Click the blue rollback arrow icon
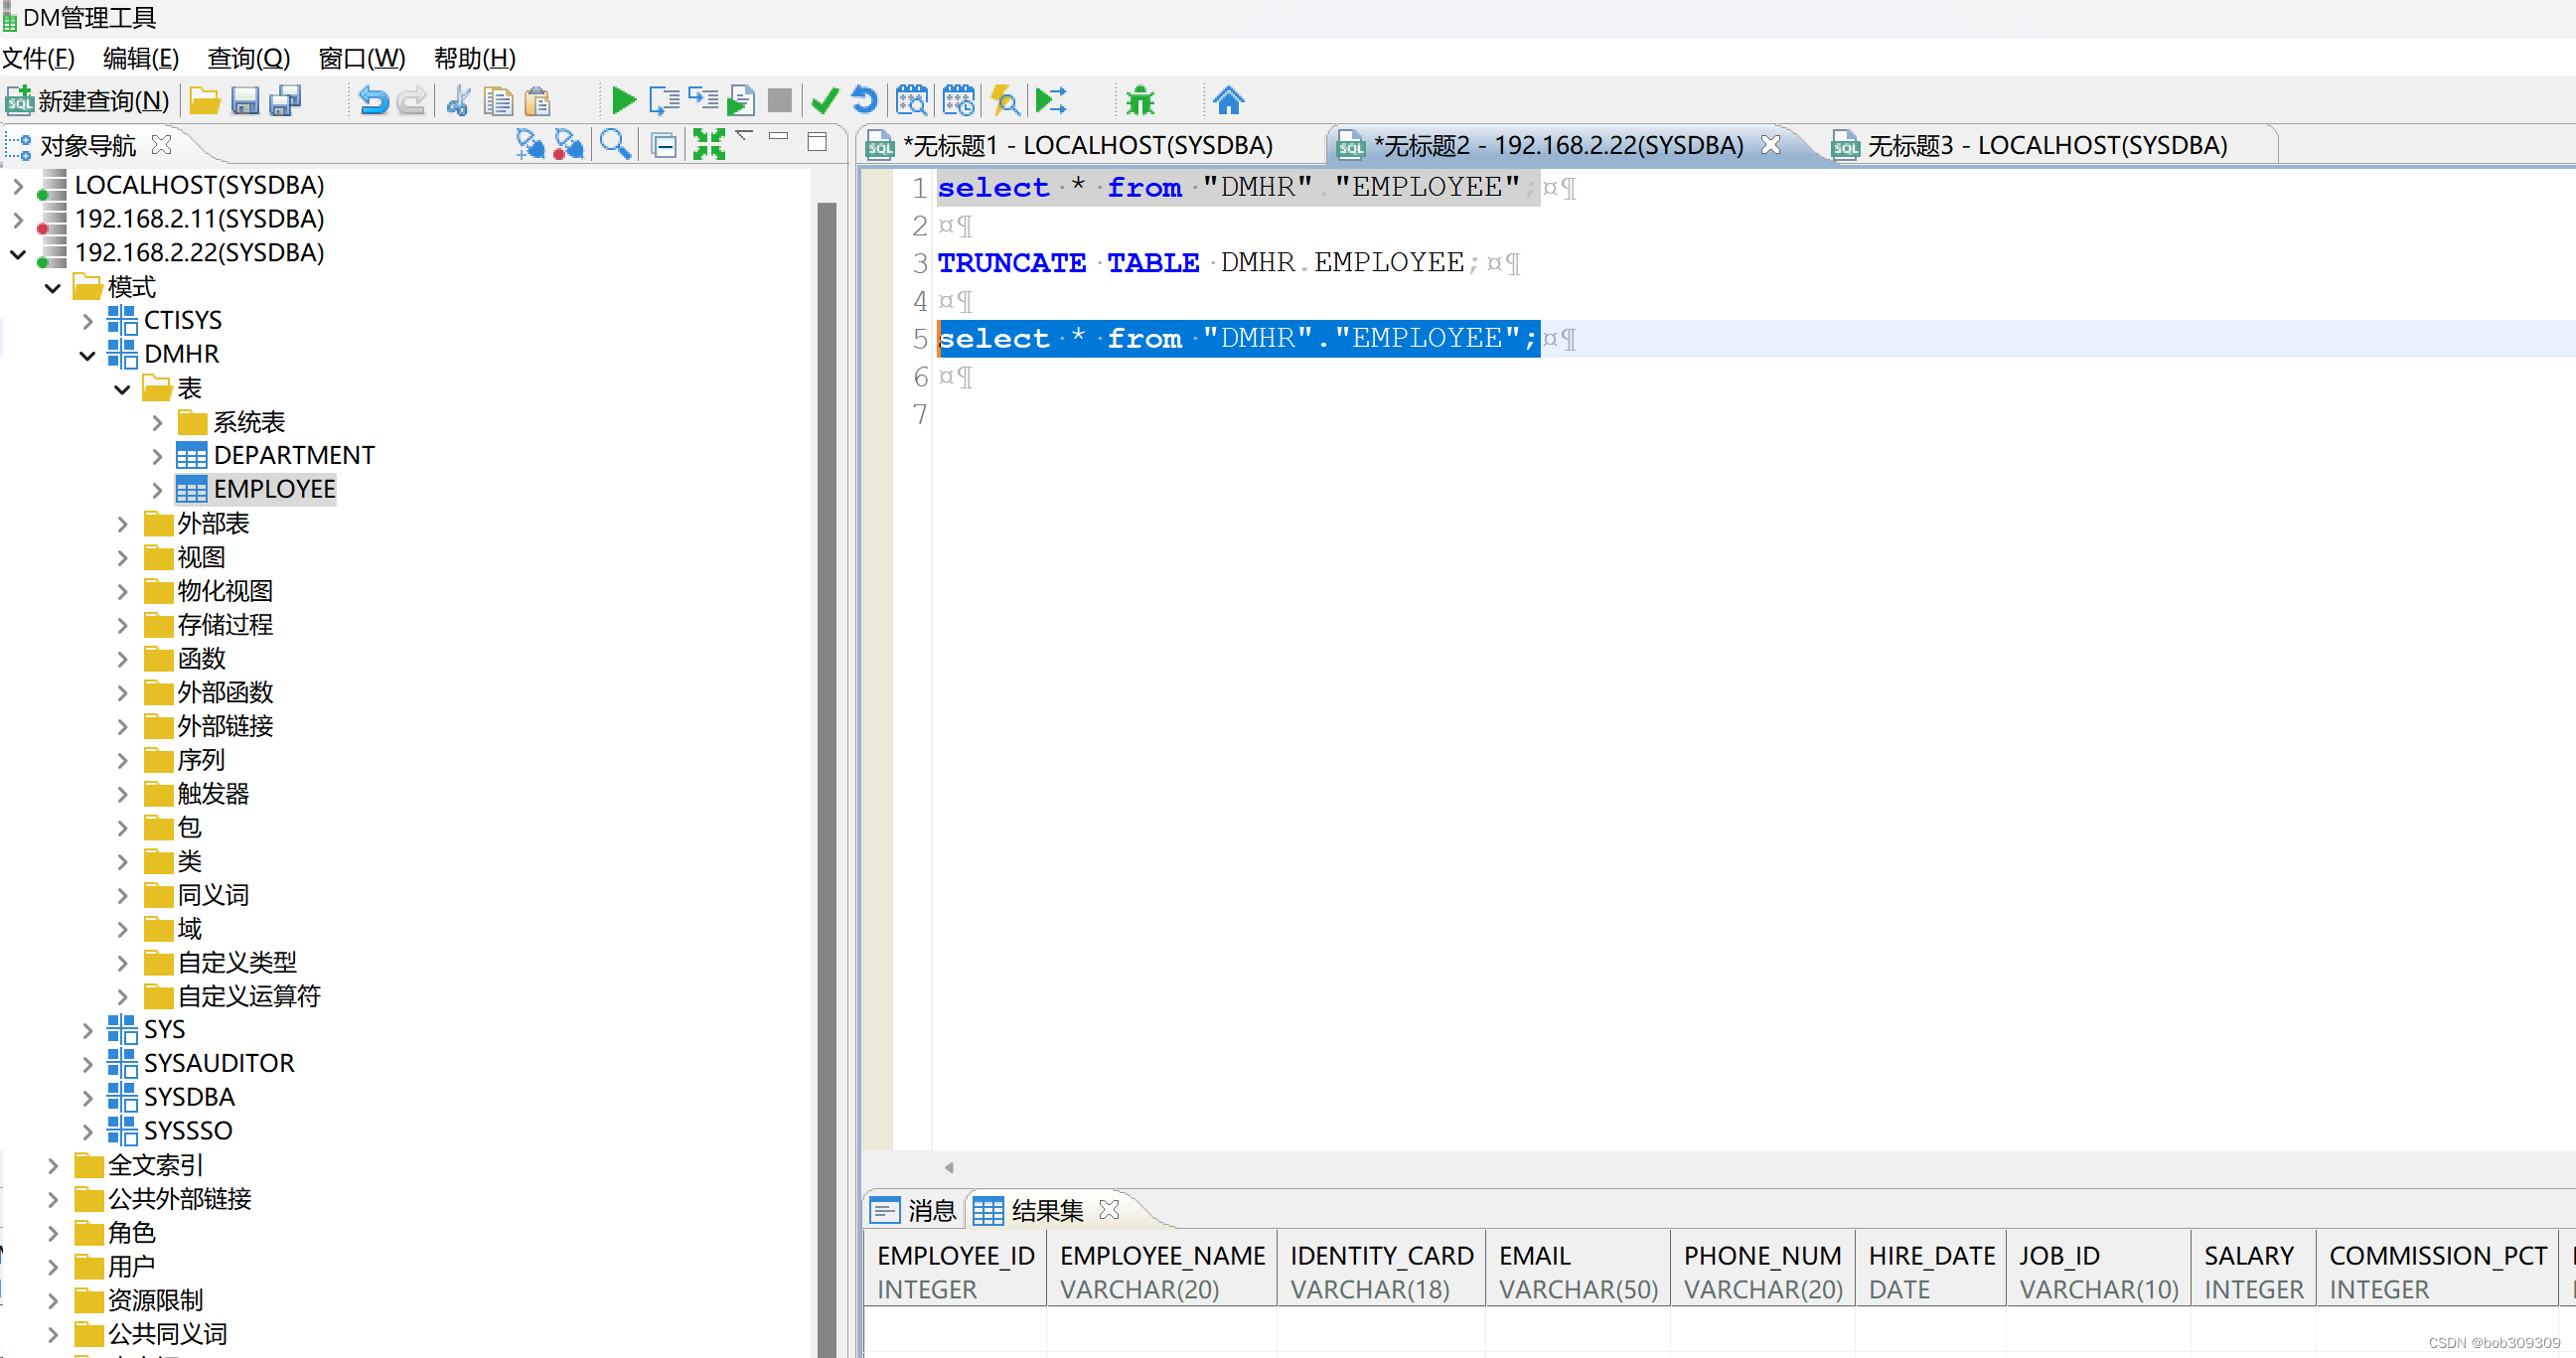Viewport: 2576px width, 1358px height. pos(864,100)
